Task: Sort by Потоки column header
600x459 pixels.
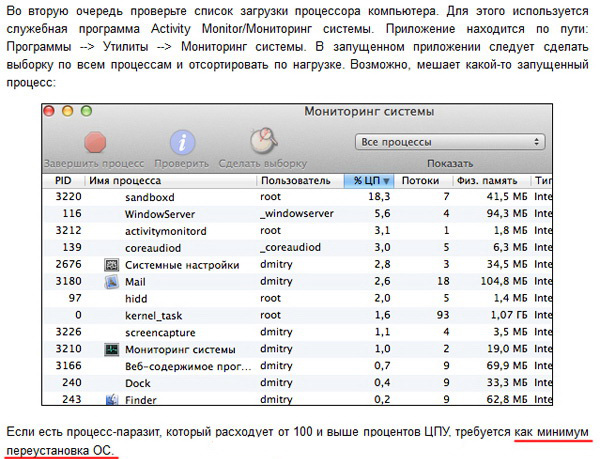Action: [427, 181]
